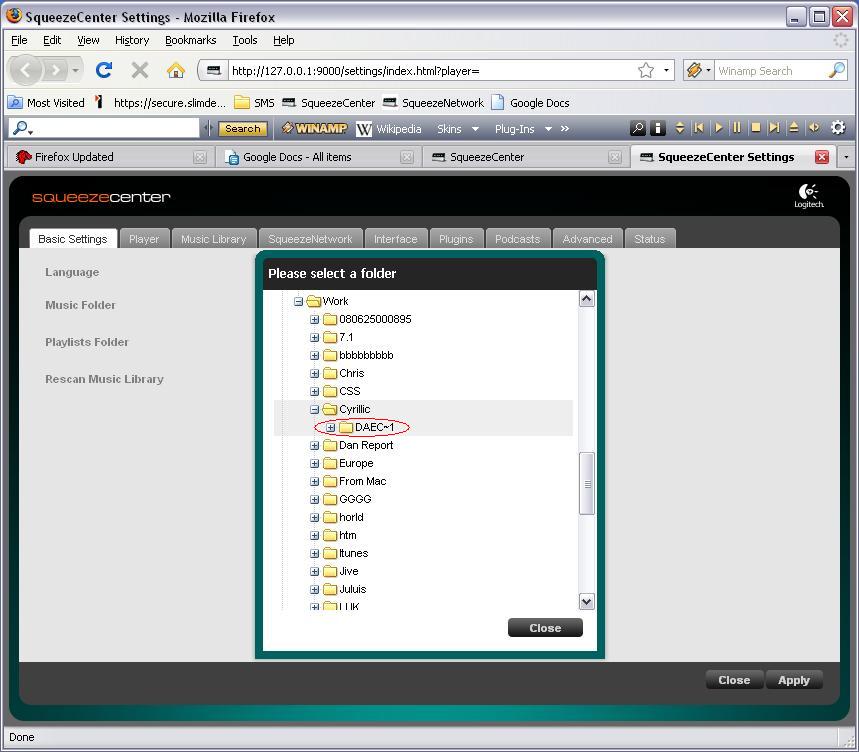Viewport: 859px width, 752px height.
Task: Click the Apply button
Action: point(793,680)
